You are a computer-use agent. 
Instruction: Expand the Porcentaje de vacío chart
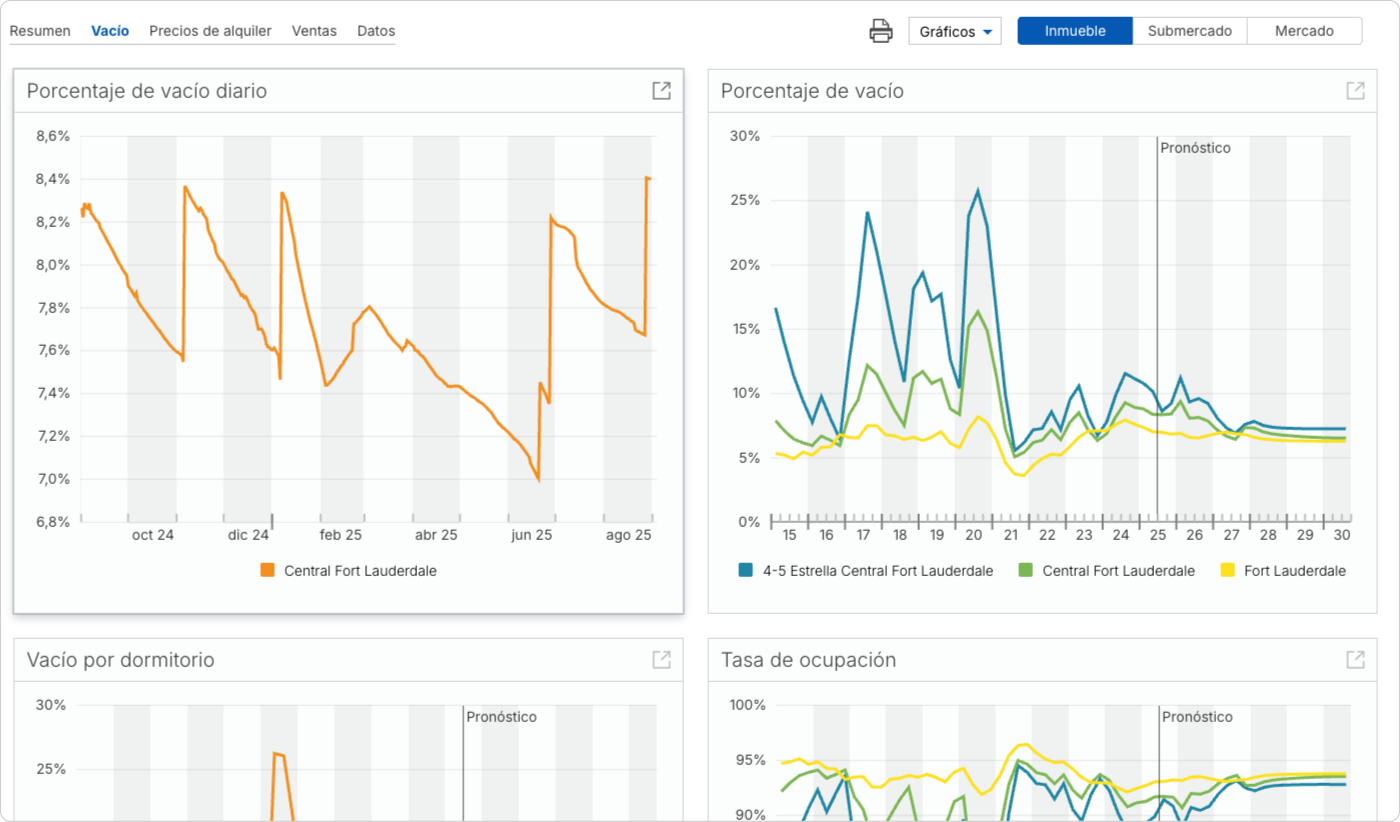point(1355,91)
